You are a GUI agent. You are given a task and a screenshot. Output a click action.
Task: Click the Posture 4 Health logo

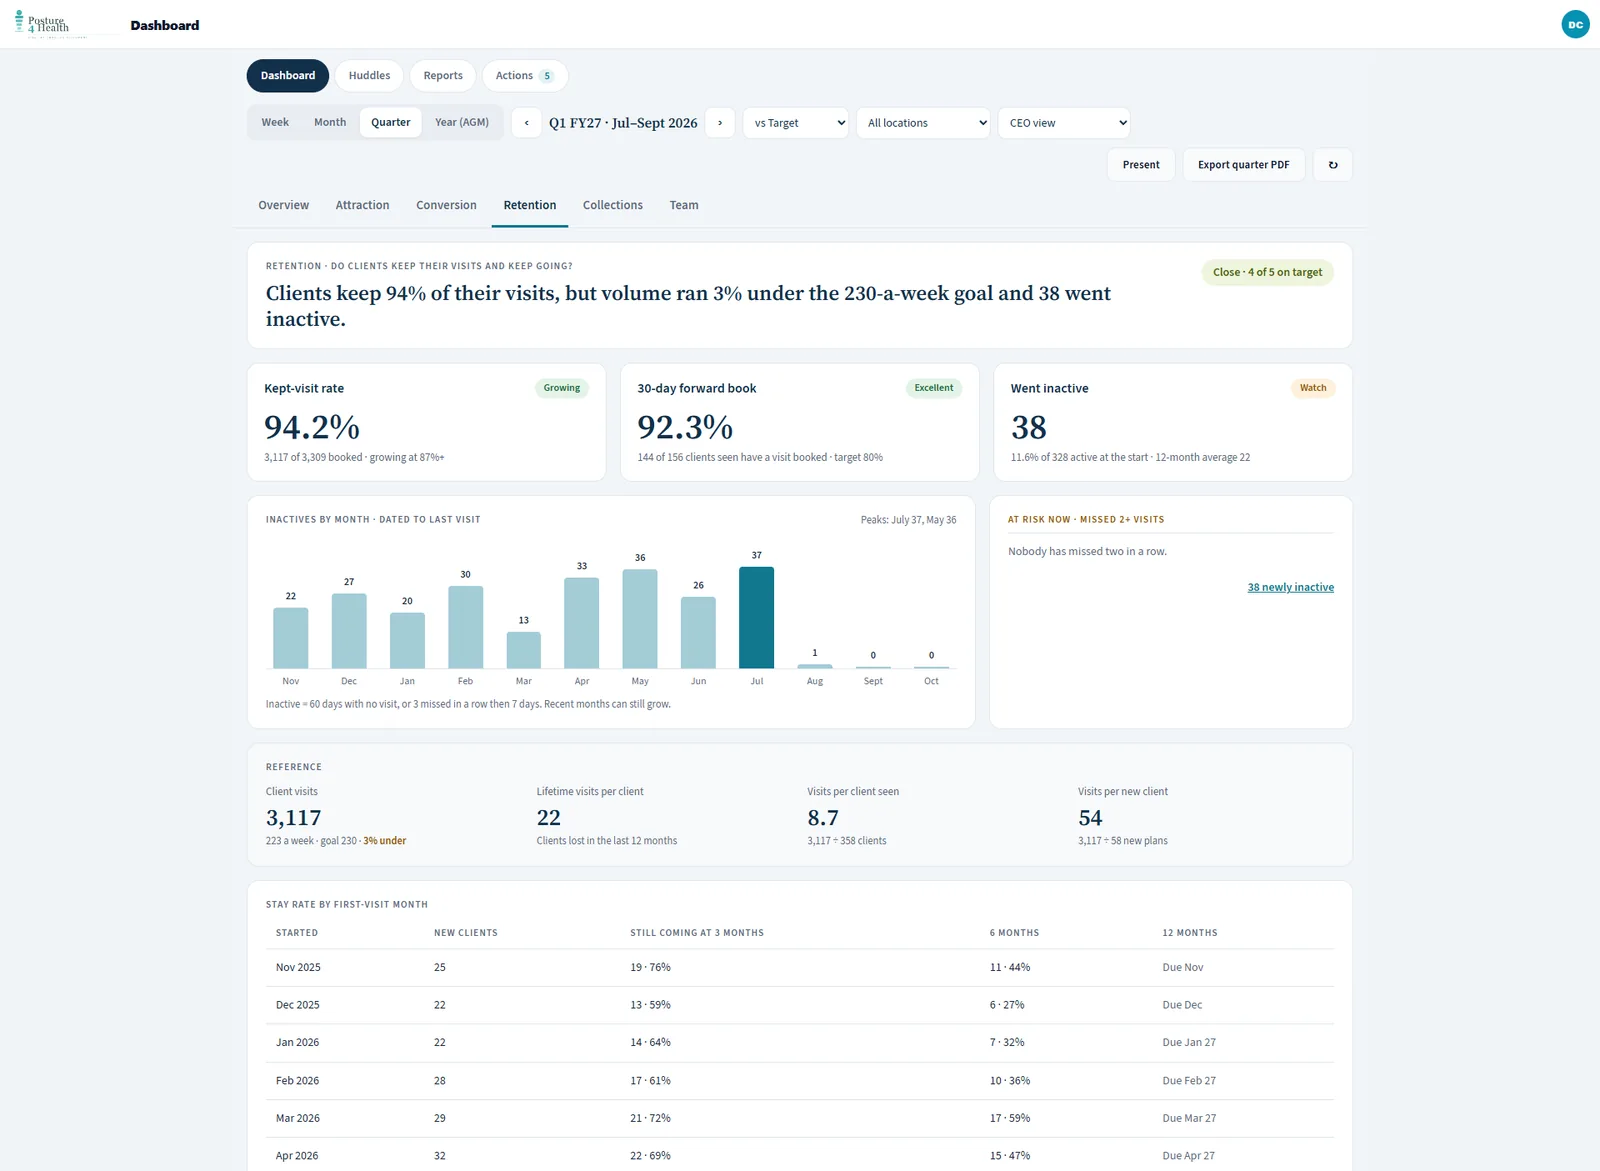tap(43, 24)
